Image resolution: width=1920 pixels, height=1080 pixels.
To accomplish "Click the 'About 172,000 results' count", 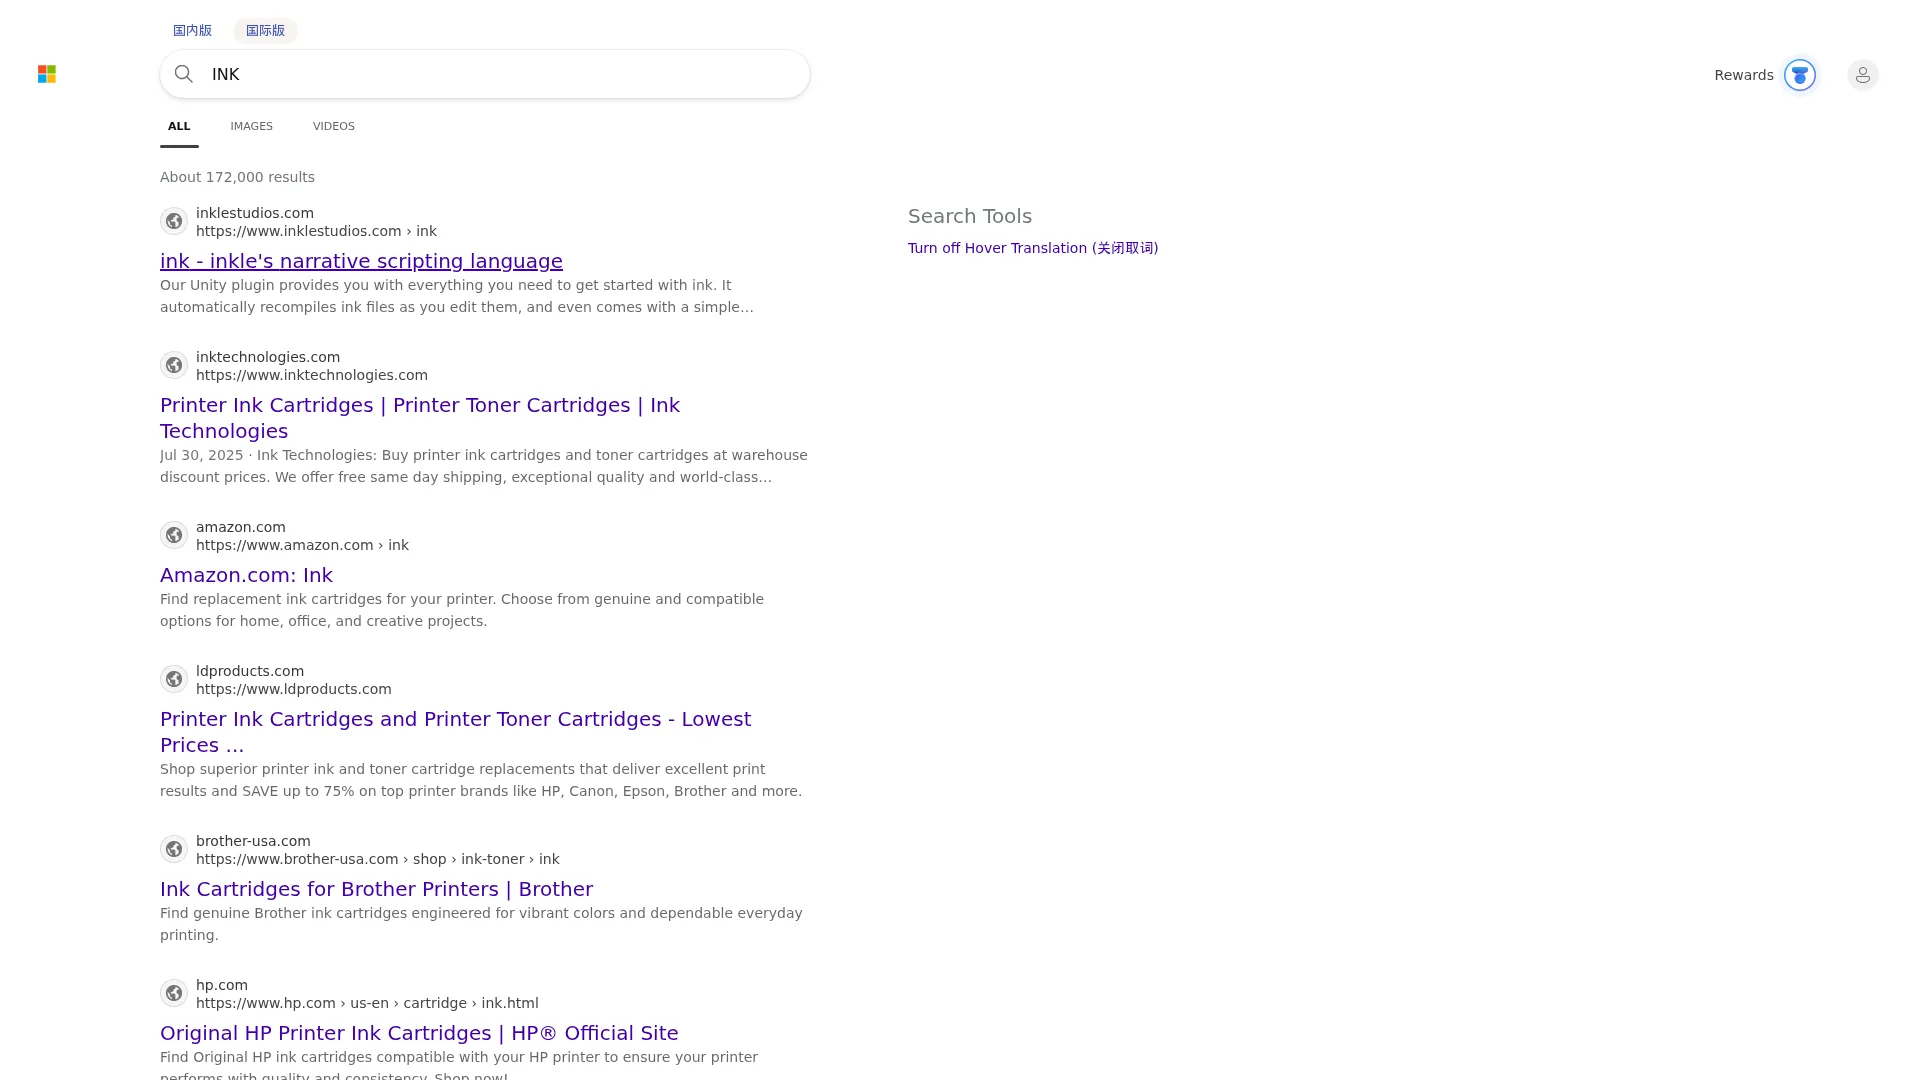I will [237, 177].
